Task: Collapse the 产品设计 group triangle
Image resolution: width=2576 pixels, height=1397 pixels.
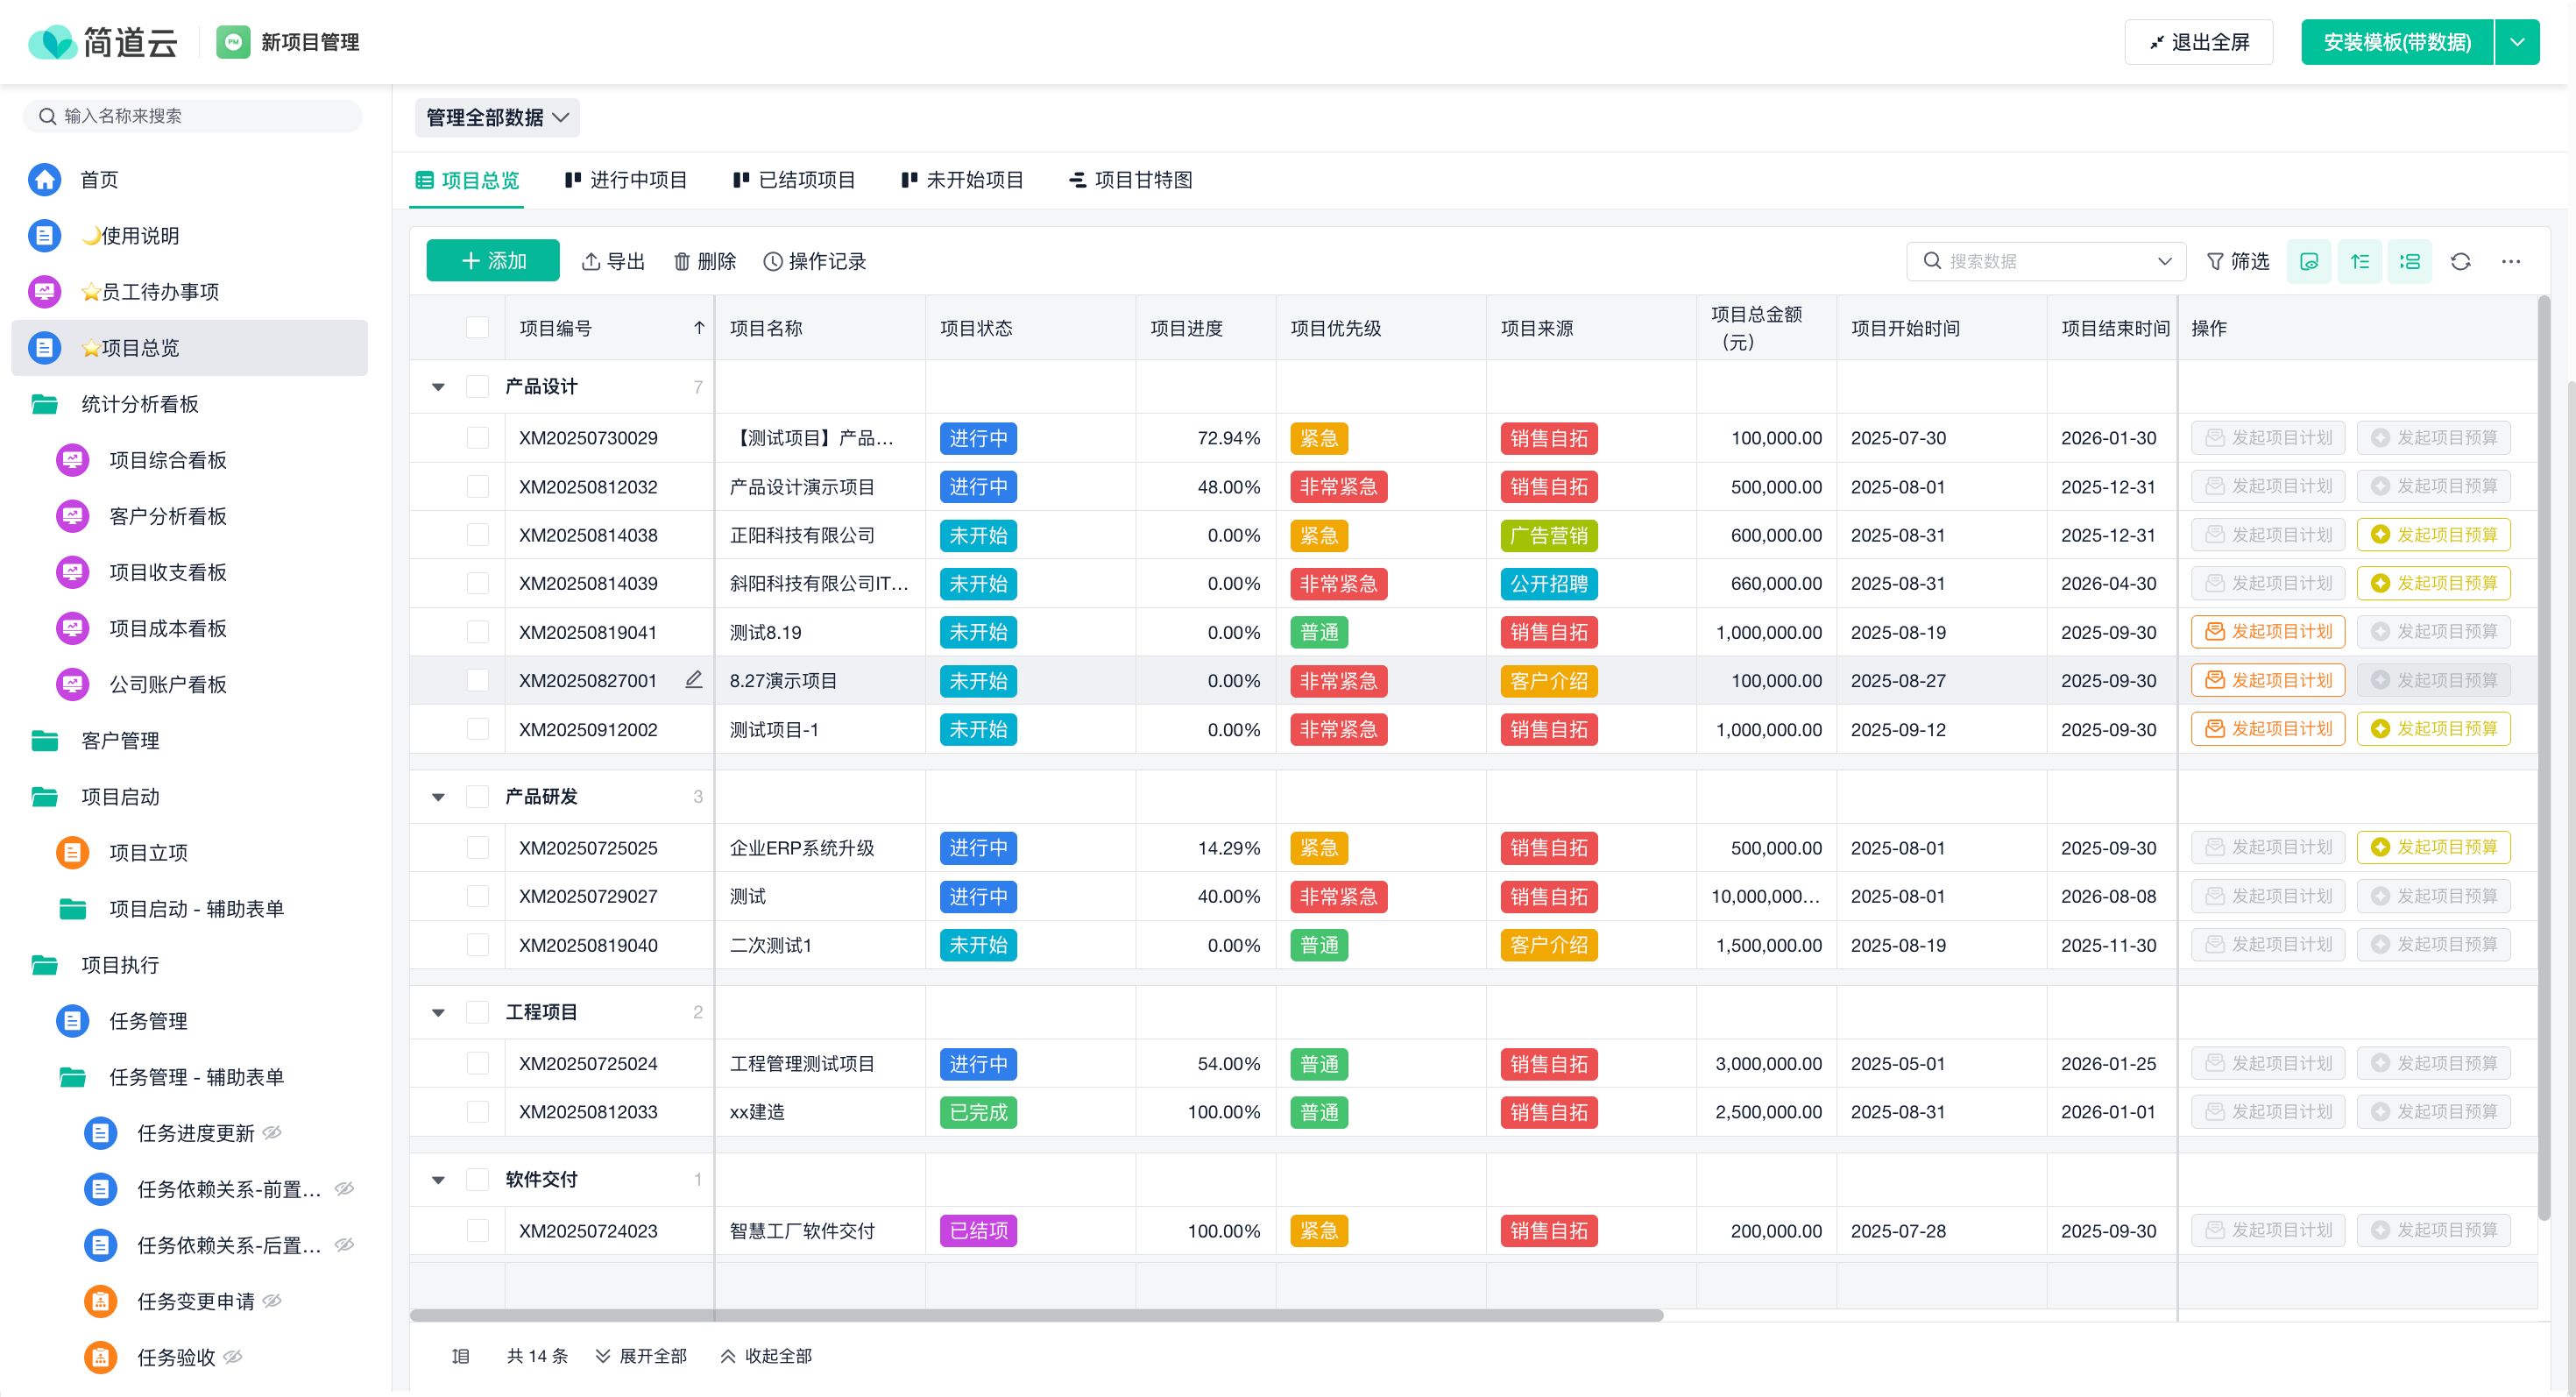Action: [438, 387]
